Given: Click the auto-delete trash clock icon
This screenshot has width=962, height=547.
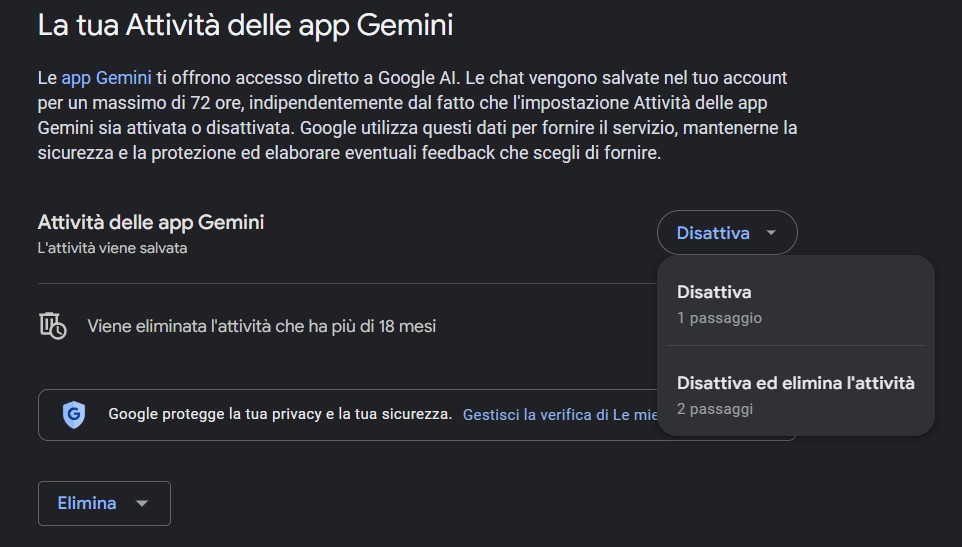Looking at the screenshot, I should tap(53, 326).
